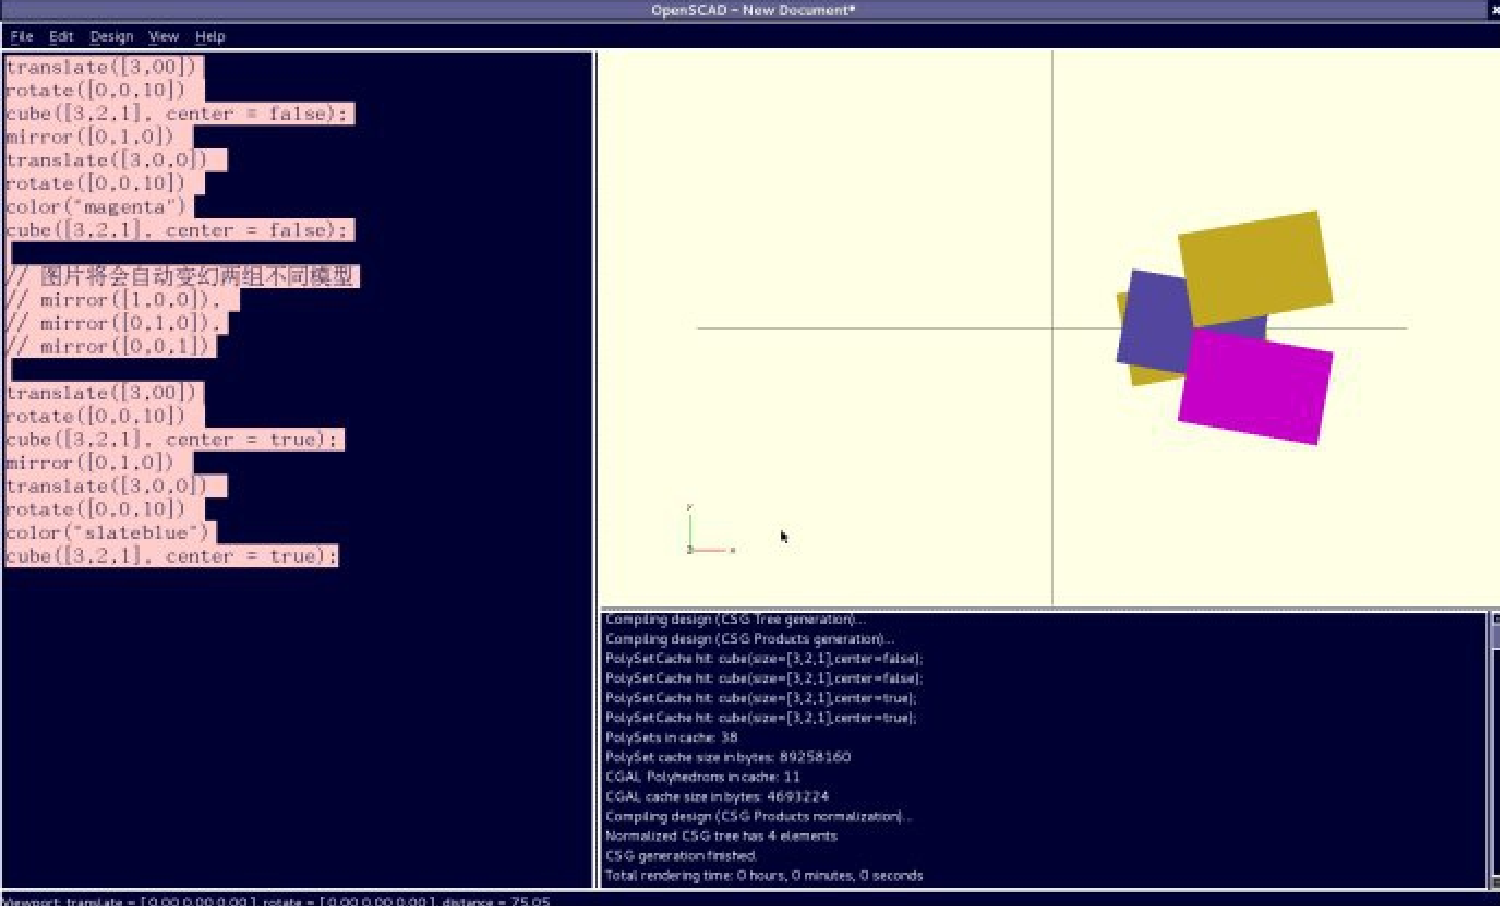Close the OpenSCAD window

tap(1494, 10)
